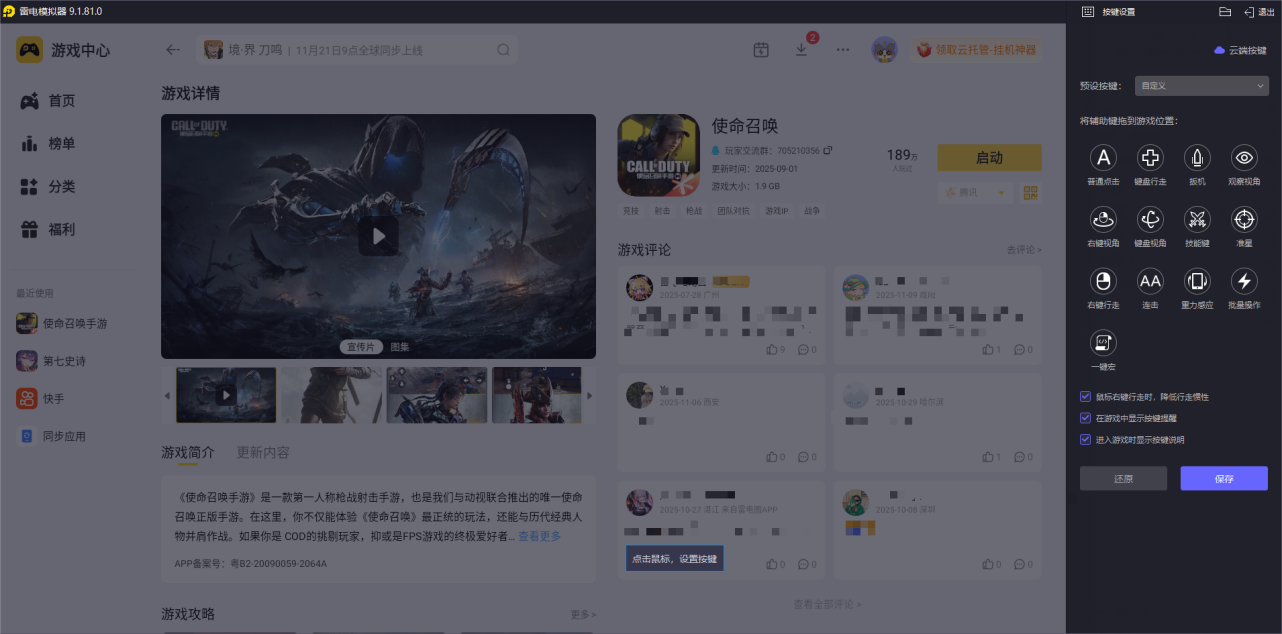Select the second screenshot thumbnail
Viewport: 1282px width, 634px height.
coord(331,395)
